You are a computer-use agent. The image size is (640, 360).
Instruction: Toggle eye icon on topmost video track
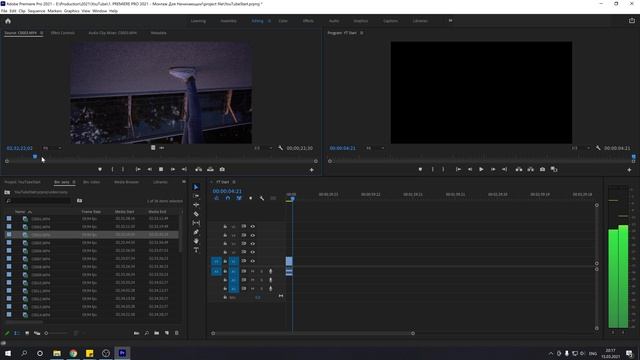pos(253,227)
